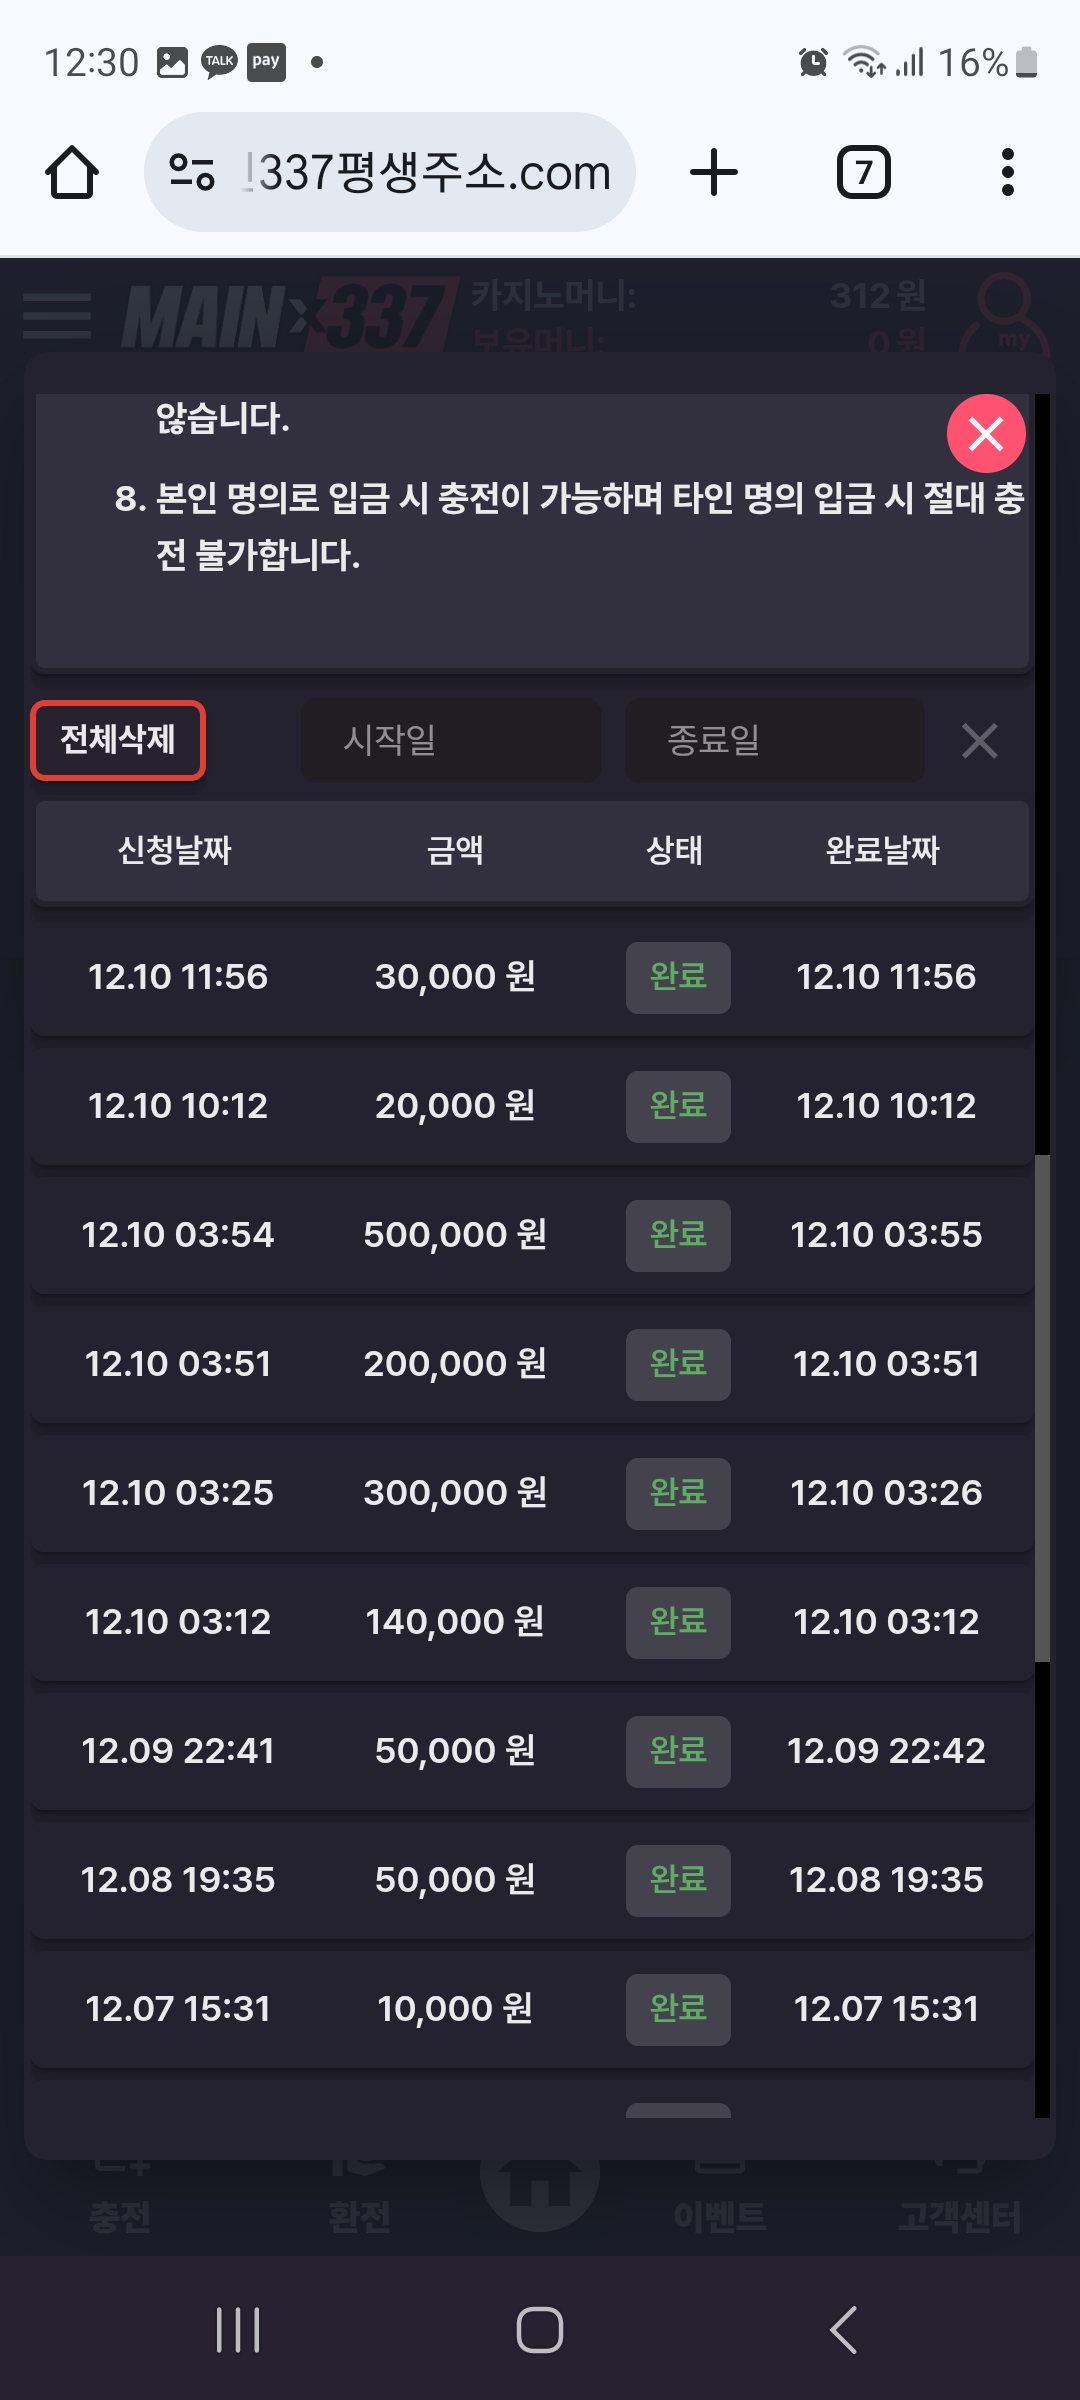Screen dimensions: 1080x2400
Task: Tap the address bar URL field
Action: 430,172
